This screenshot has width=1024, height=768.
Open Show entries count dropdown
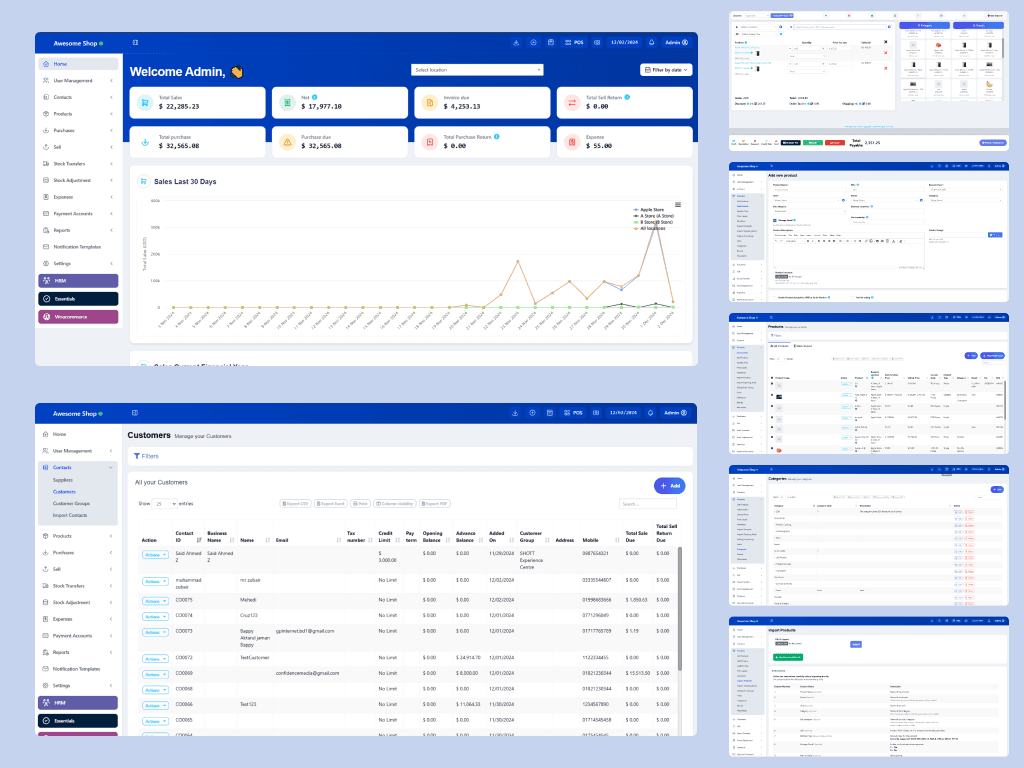tap(165, 504)
